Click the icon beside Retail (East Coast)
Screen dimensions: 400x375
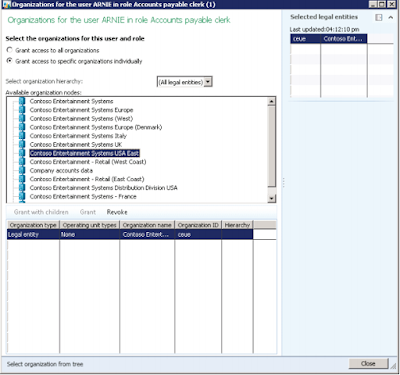click(x=22, y=179)
